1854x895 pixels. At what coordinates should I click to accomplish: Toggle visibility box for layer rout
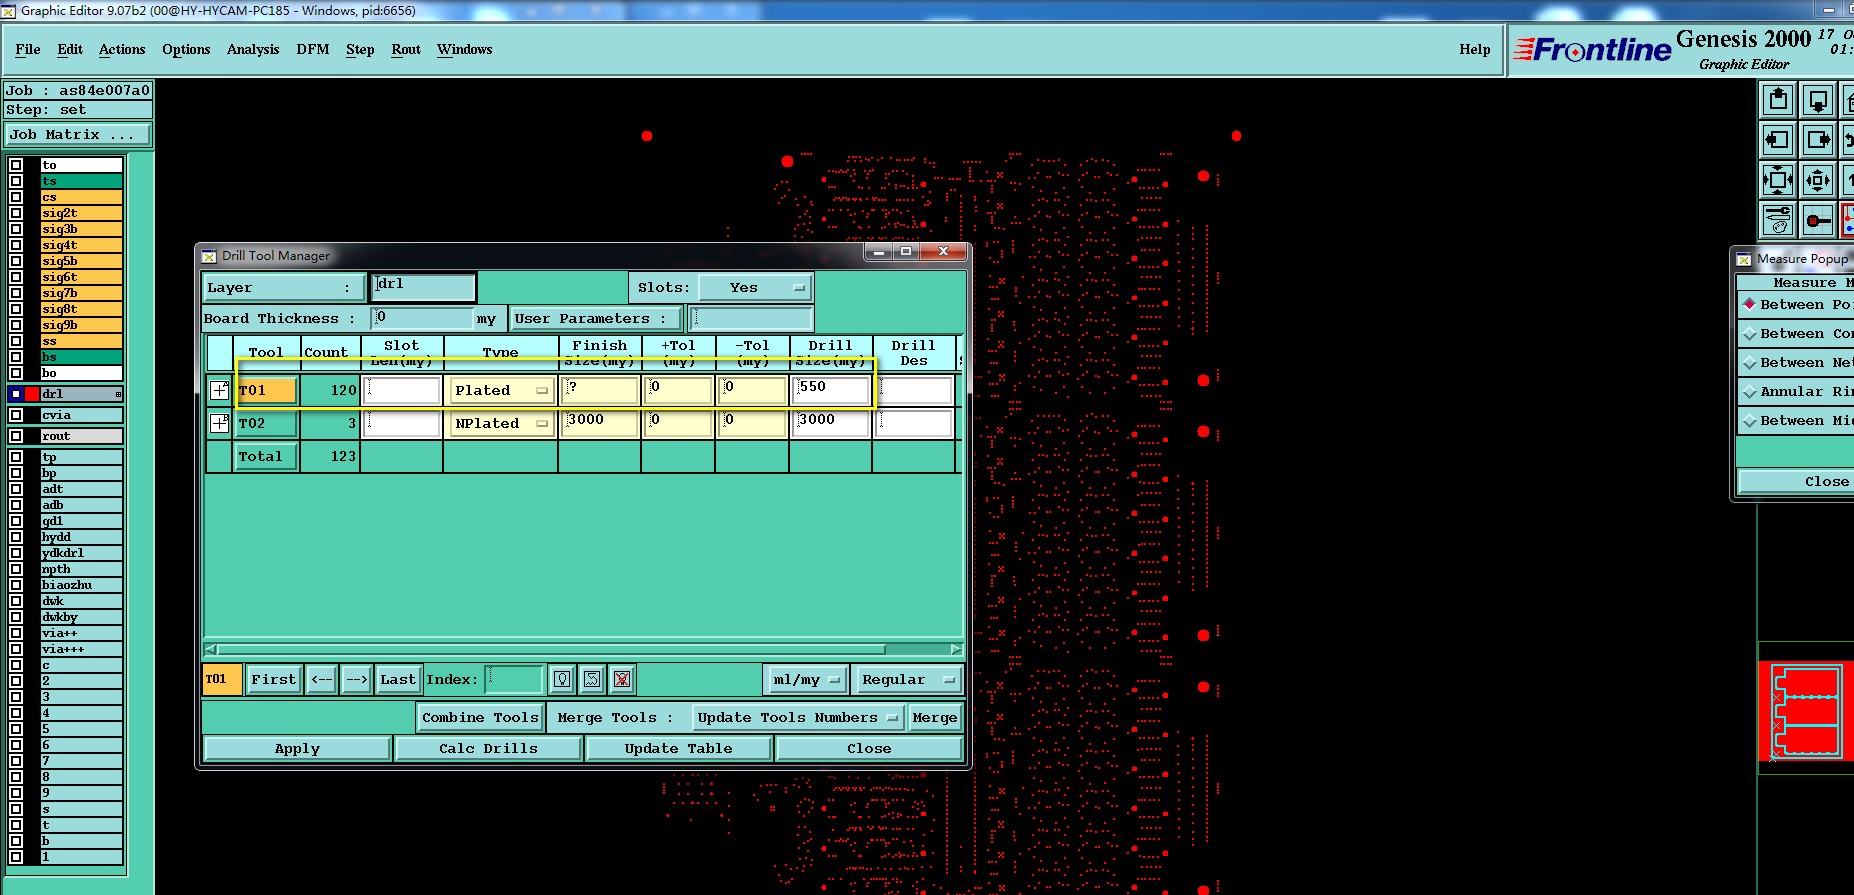click(16, 436)
